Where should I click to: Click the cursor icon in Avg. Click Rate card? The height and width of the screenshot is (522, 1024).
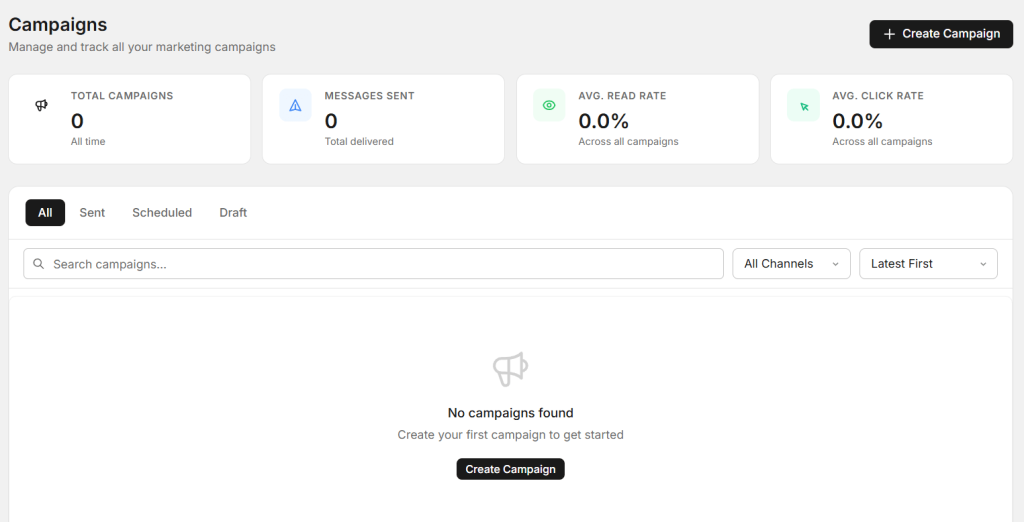[804, 106]
